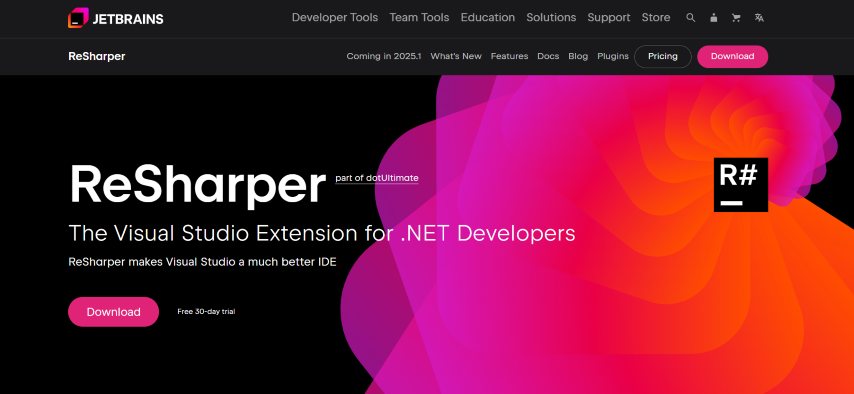Go to the Features page
Screen dimensions: 854x394
[x=509, y=56]
